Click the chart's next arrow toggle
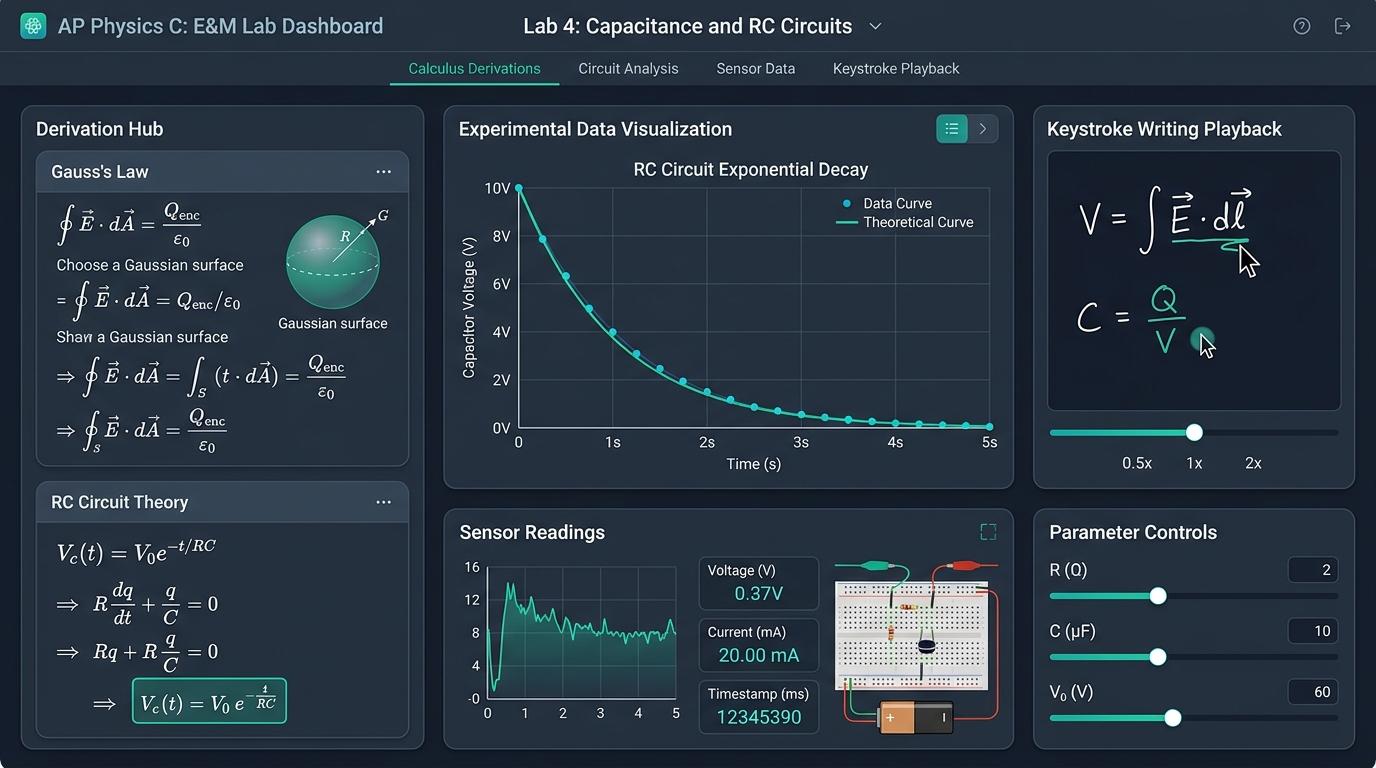The image size is (1376, 768). pyautogui.click(x=983, y=129)
